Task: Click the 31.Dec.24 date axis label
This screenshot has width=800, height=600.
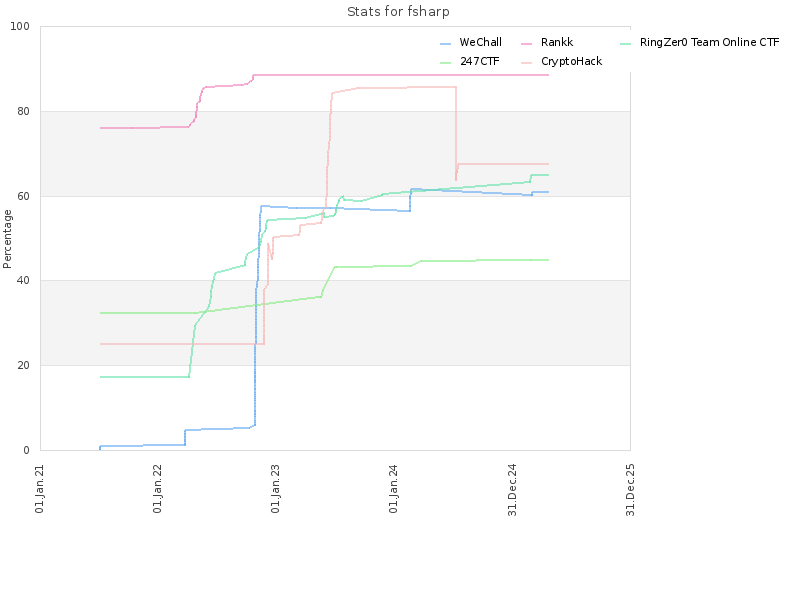Action: (512, 490)
